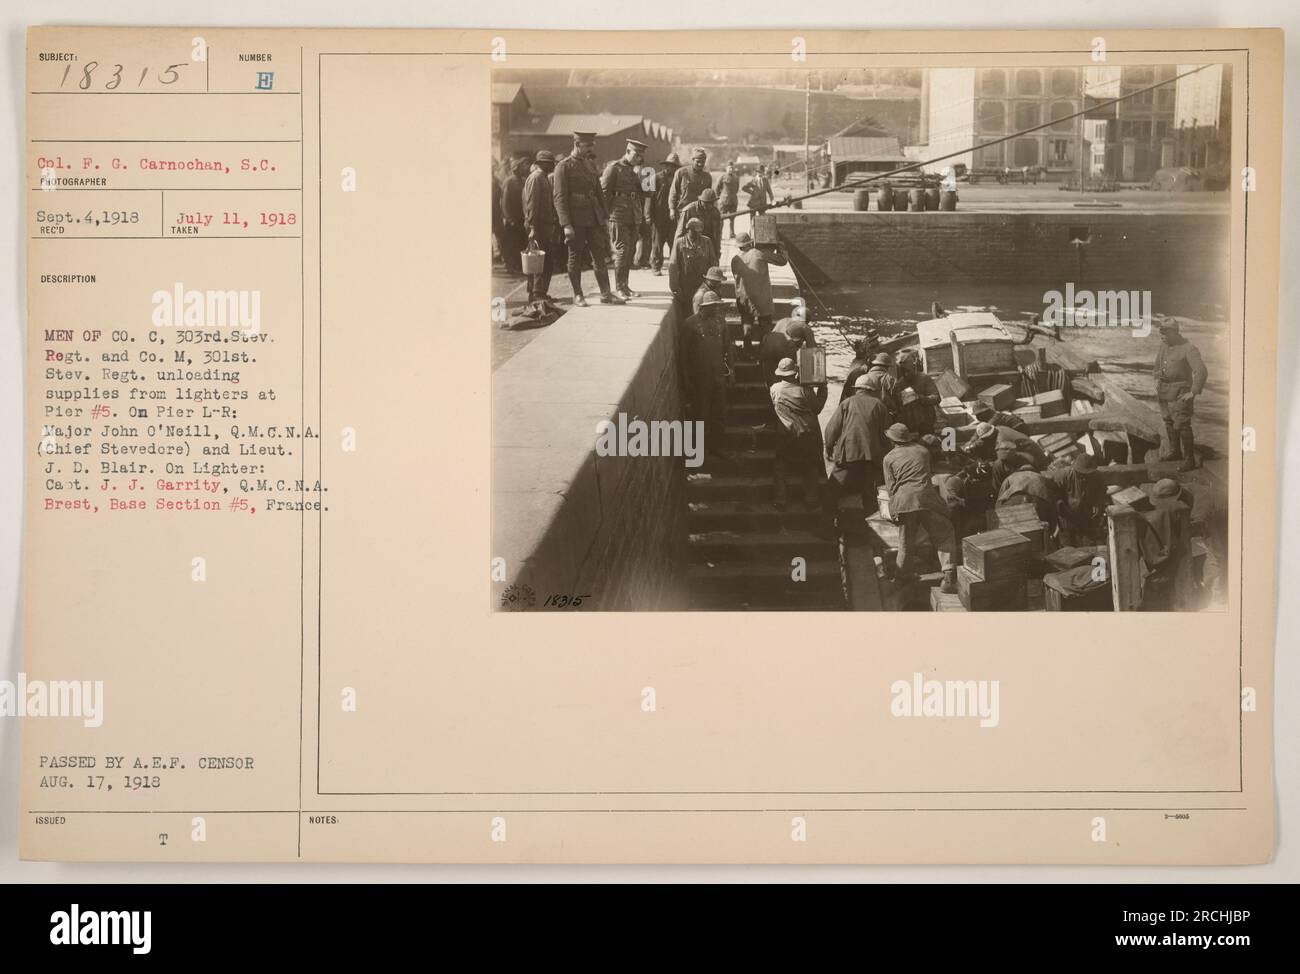Click the DESCRIPTION field label
Screen dimensions: 1300x974
click(68, 279)
